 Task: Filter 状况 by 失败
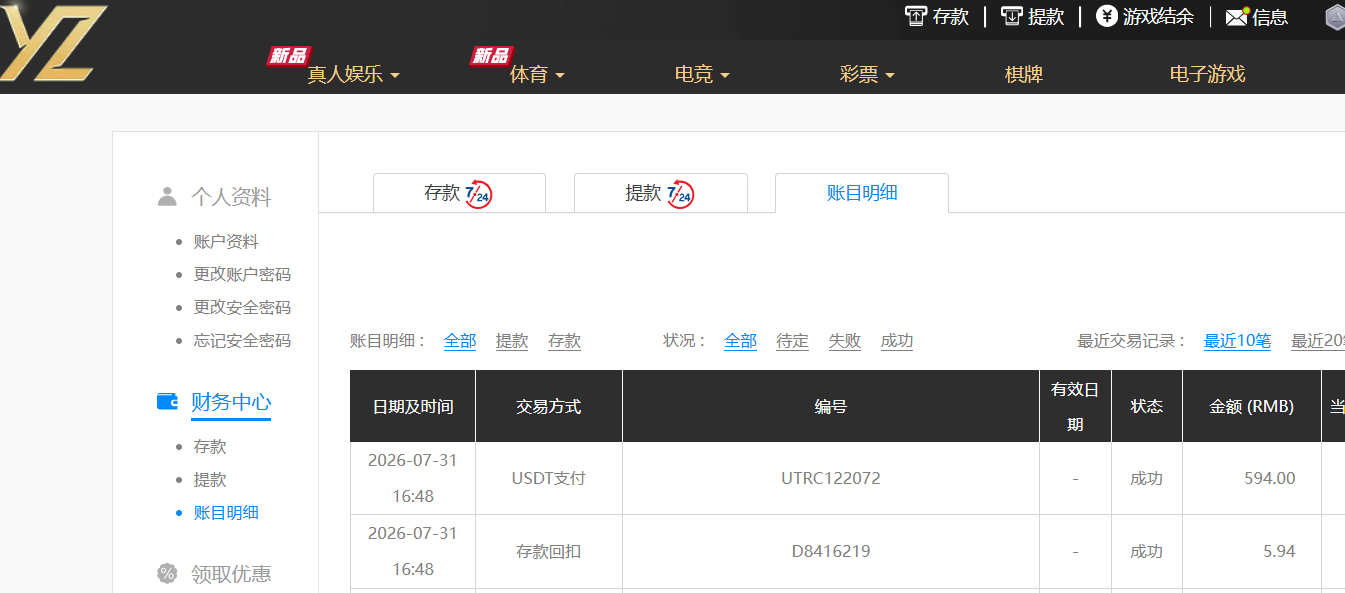tap(845, 341)
